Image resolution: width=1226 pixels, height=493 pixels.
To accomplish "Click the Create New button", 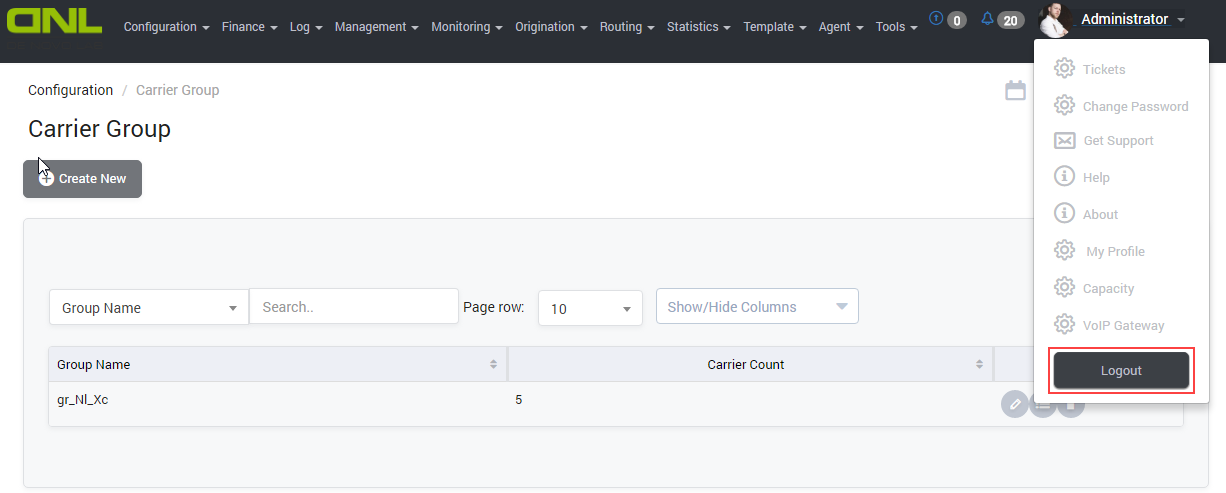I will [x=82, y=179].
